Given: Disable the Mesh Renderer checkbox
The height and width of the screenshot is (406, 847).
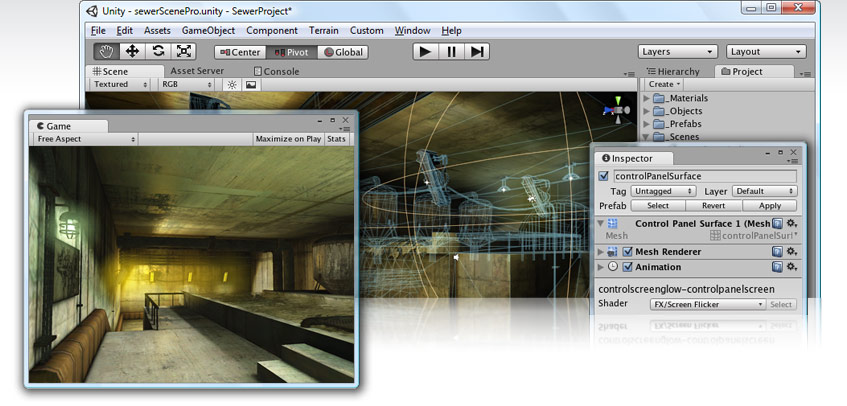Looking at the screenshot, I should tap(627, 252).
